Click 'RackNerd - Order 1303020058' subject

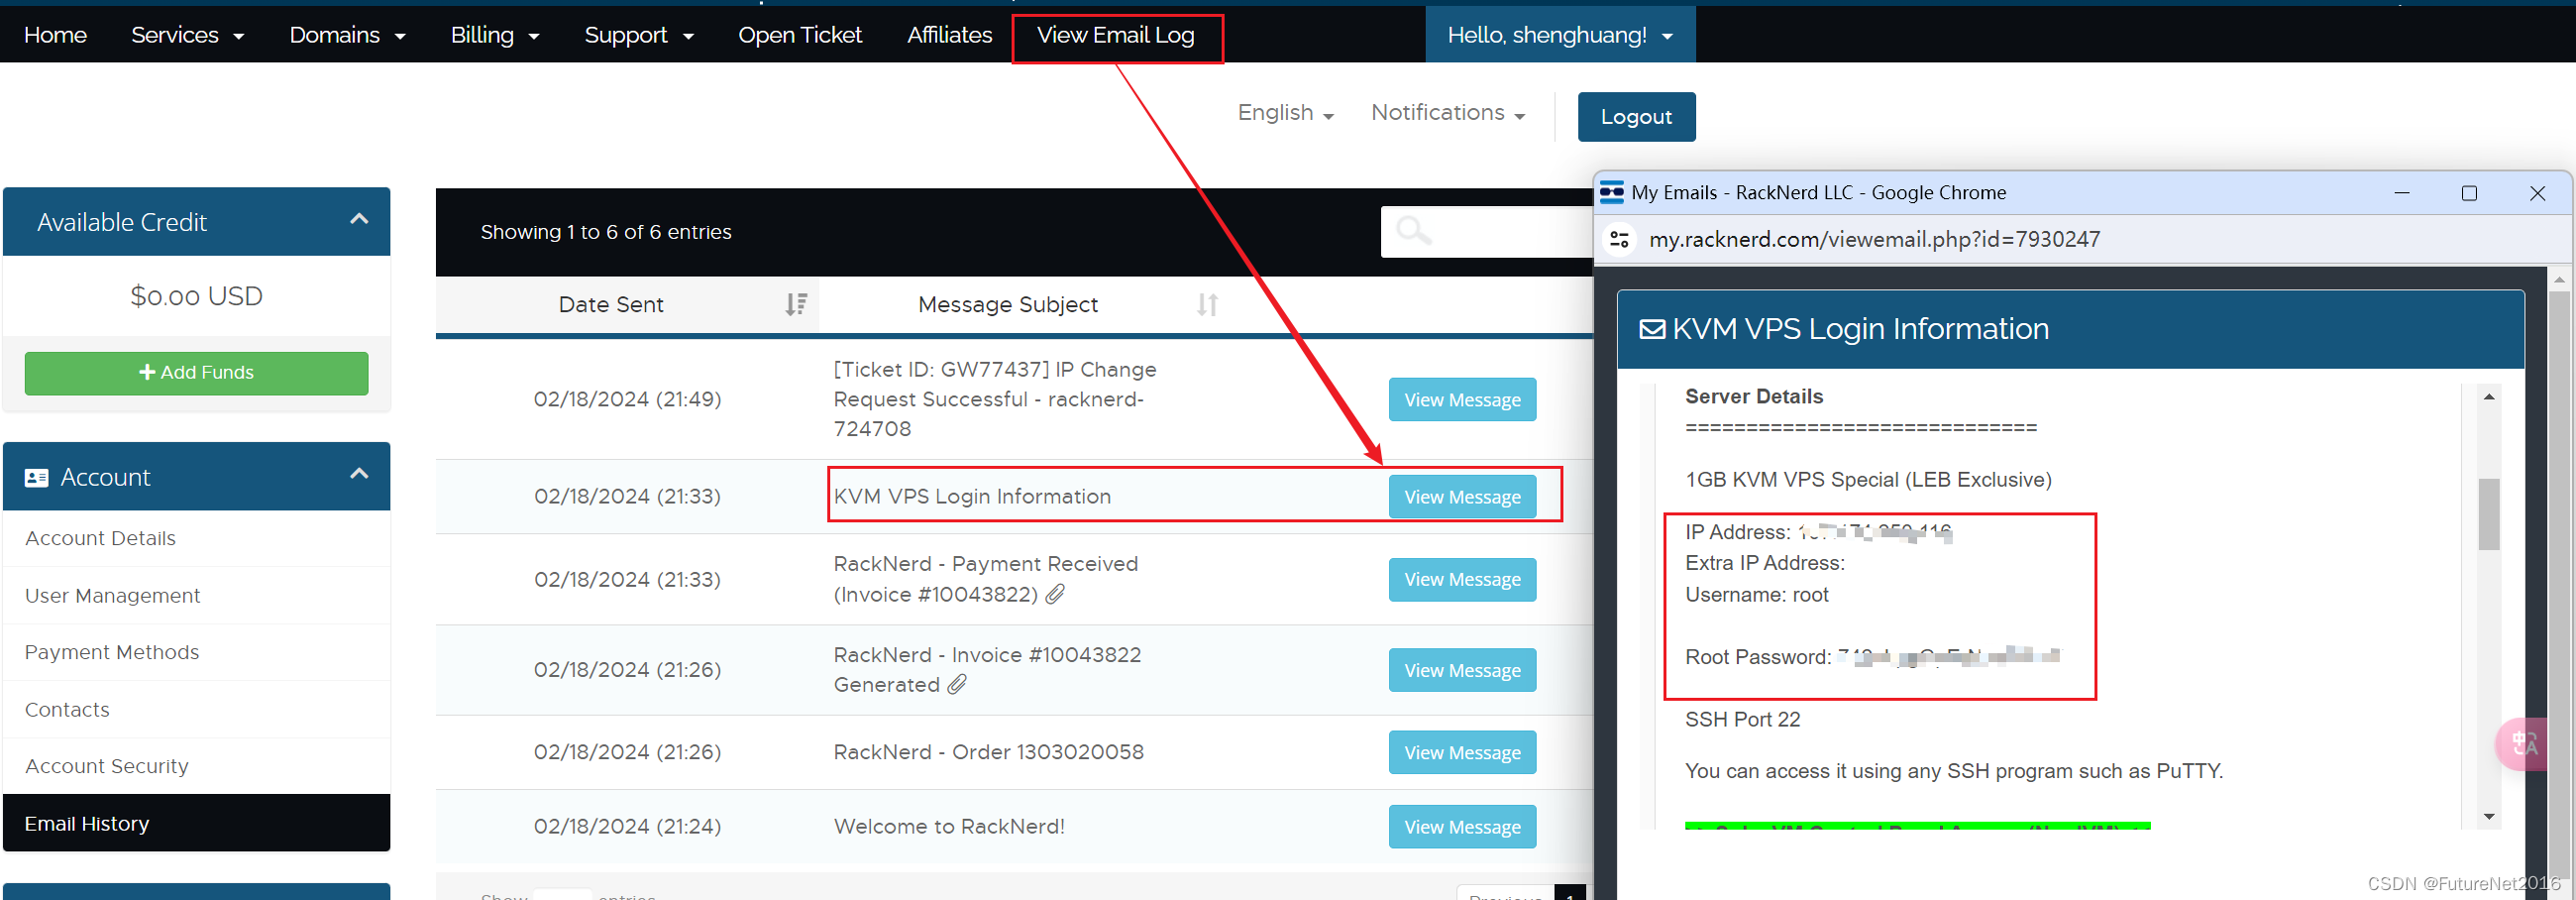(988, 752)
